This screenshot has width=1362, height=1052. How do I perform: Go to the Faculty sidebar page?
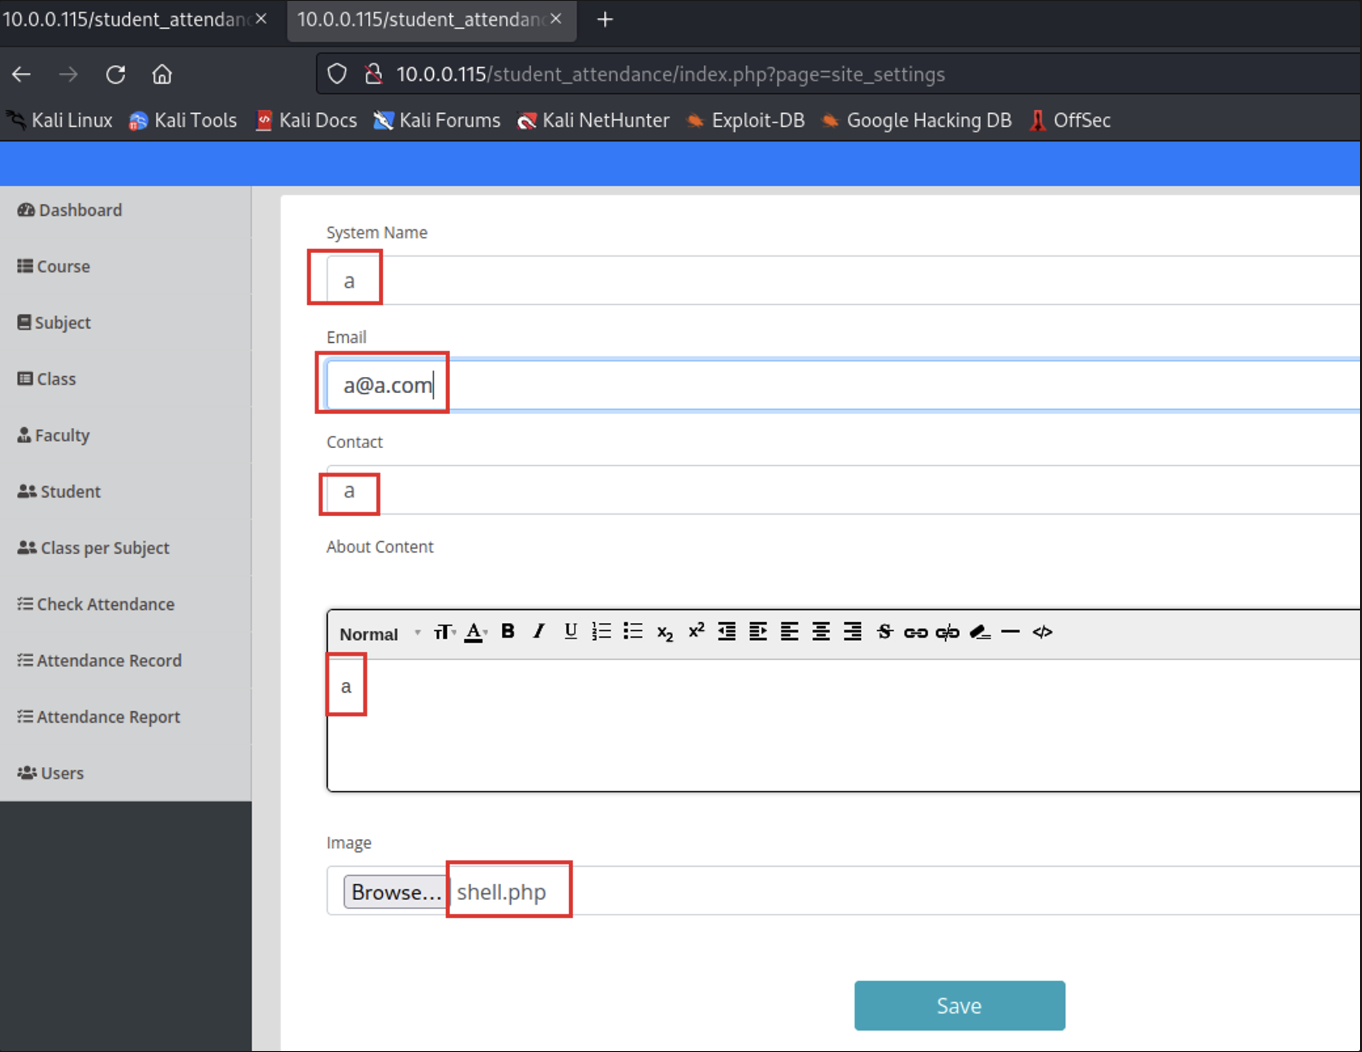62,435
